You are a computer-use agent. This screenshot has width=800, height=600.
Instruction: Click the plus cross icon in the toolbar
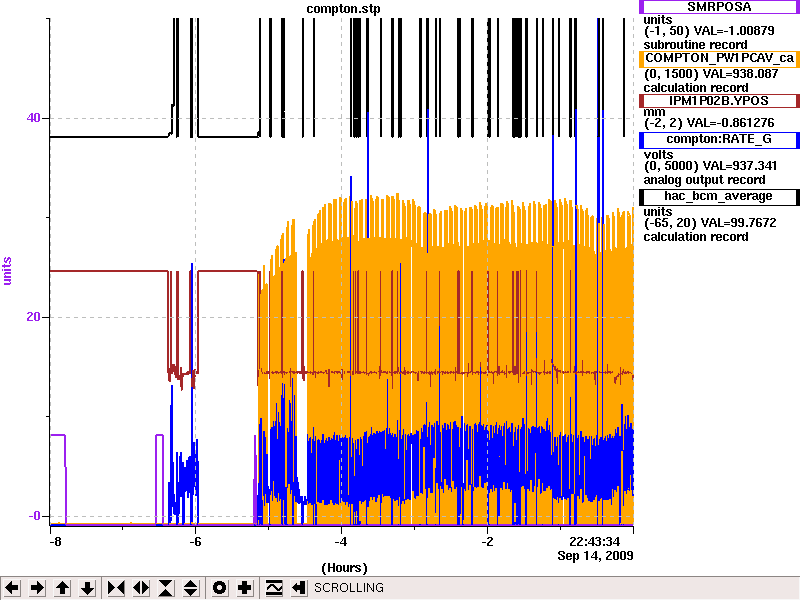coord(244,588)
